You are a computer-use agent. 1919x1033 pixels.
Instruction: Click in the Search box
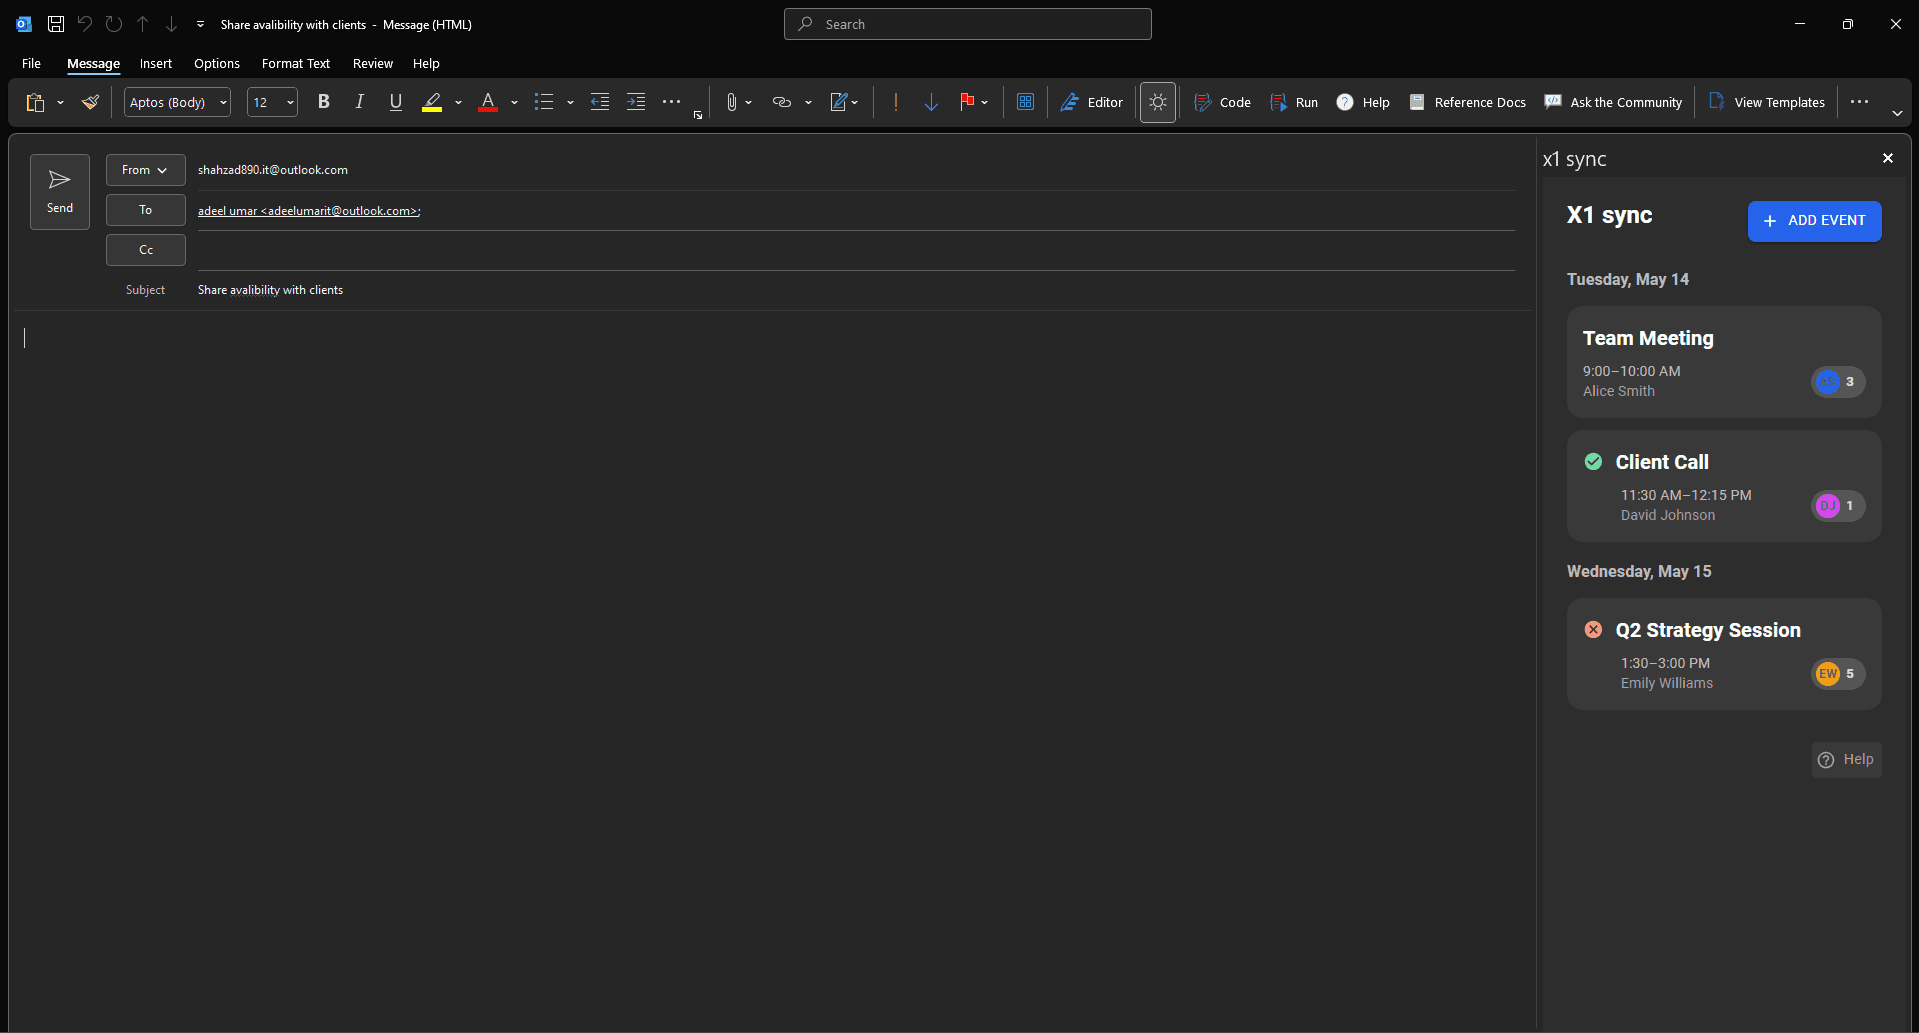[967, 24]
